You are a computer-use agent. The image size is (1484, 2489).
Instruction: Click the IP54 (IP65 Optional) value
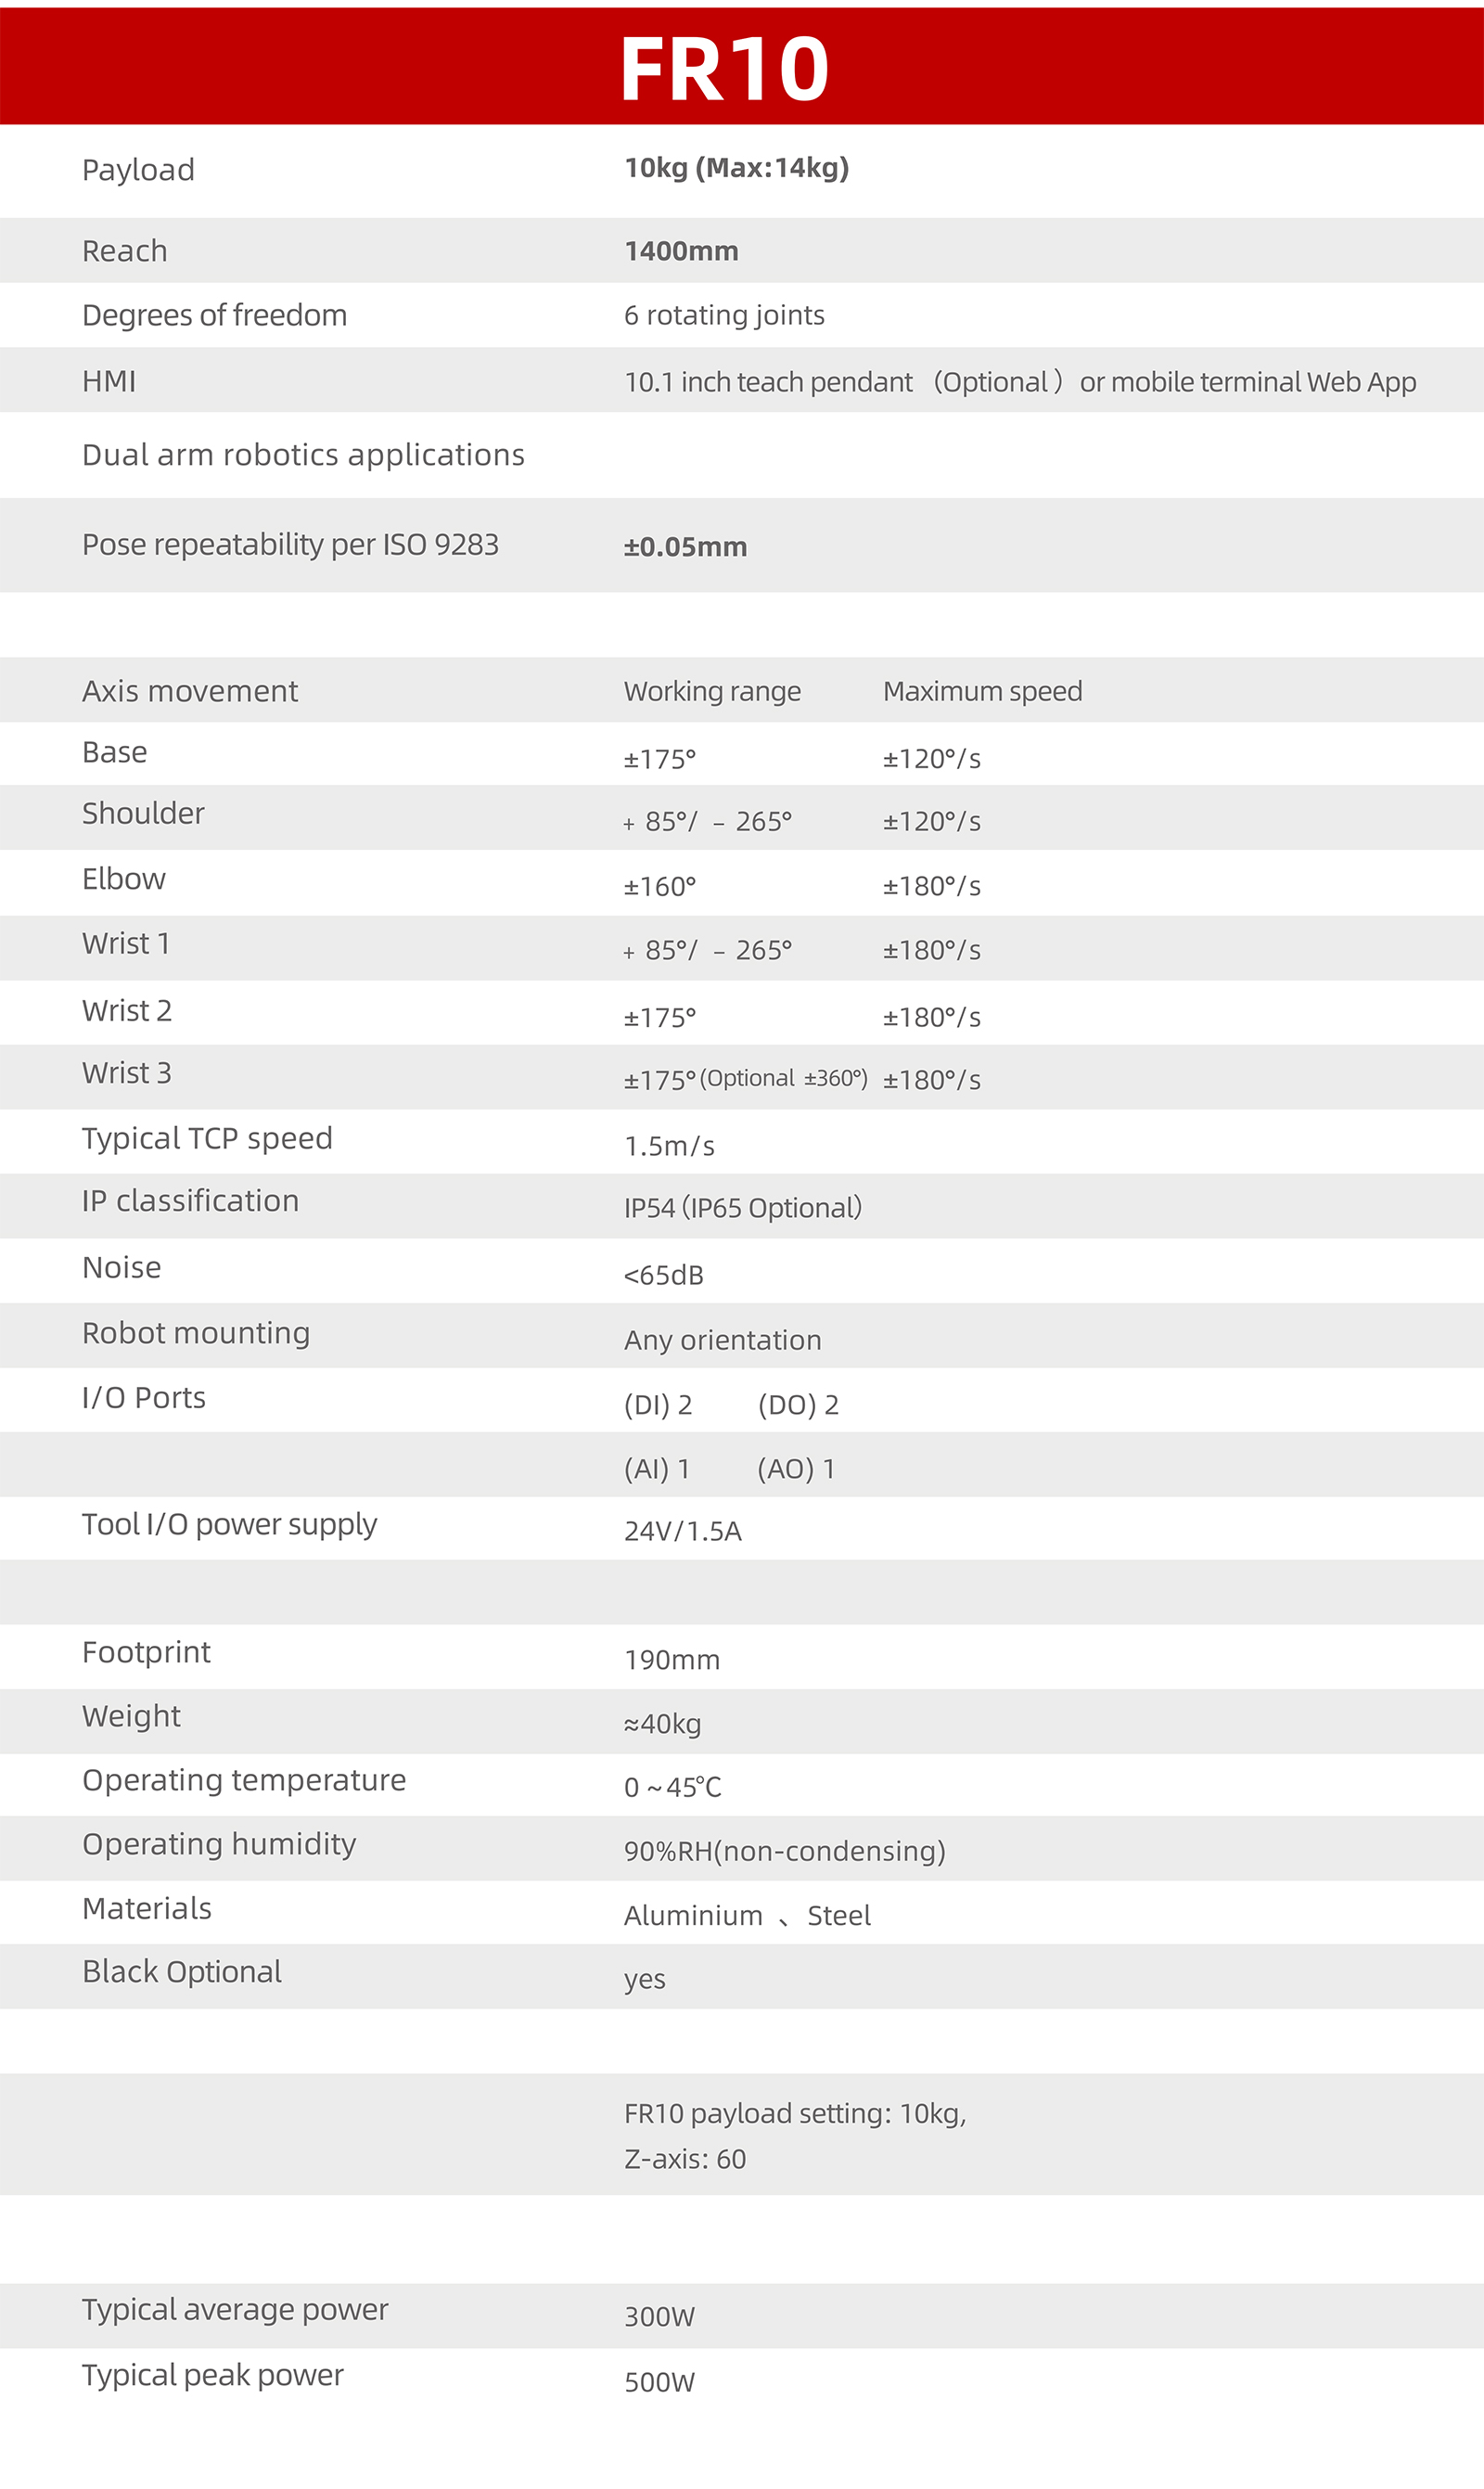click(742, 1208)
